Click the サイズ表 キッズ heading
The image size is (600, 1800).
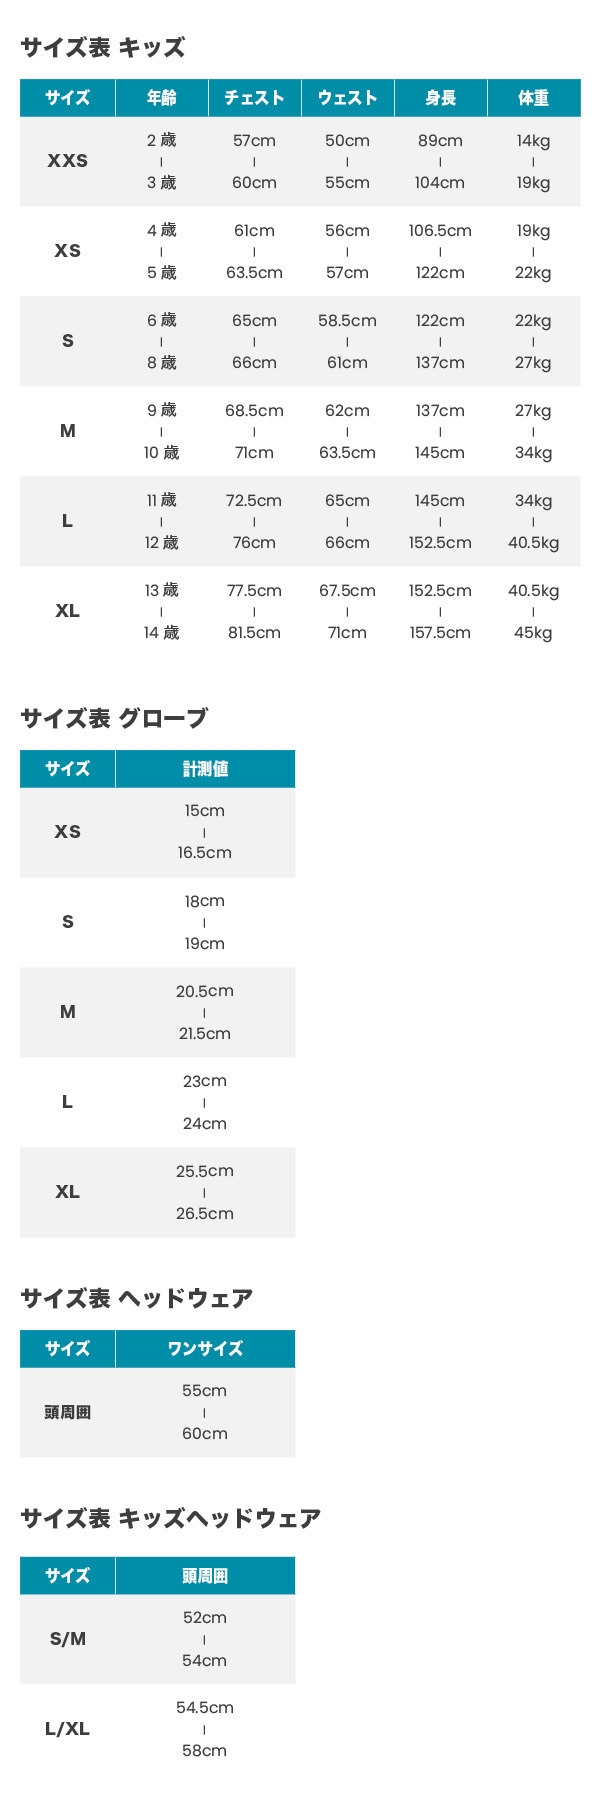(103, 48)
